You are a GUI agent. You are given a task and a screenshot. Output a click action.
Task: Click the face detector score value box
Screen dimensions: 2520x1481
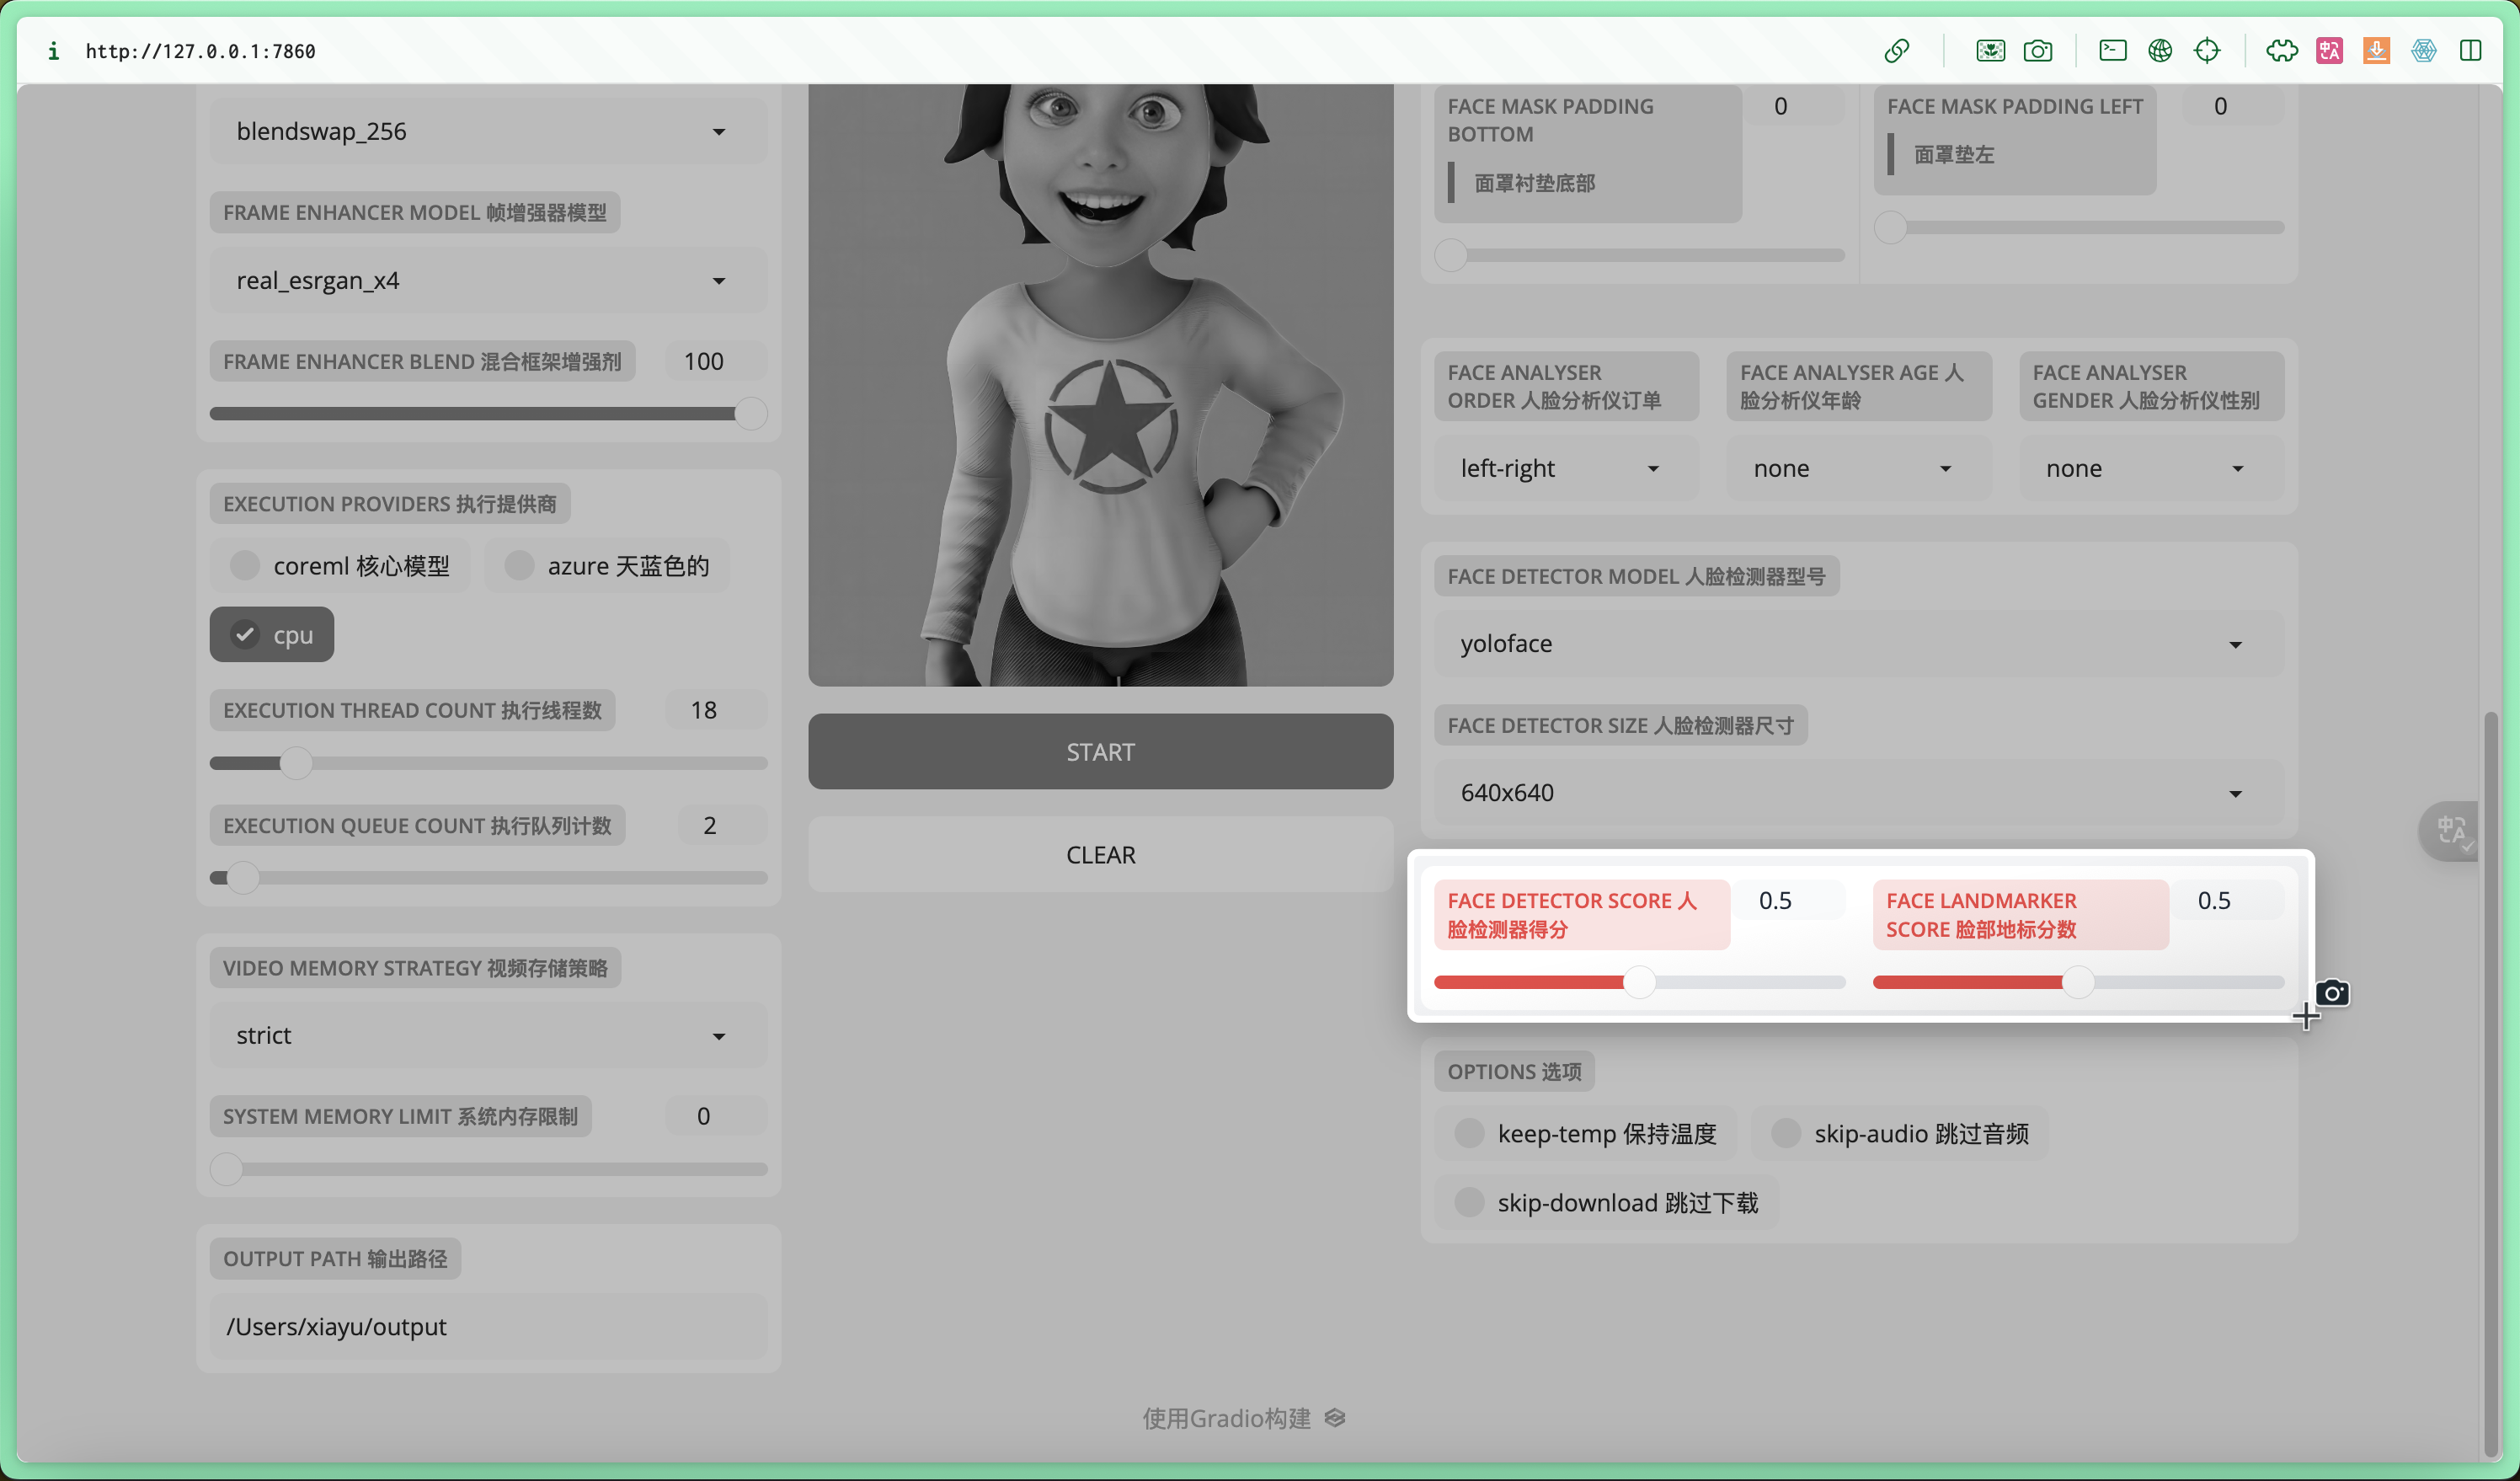[x=1788, y=900]
